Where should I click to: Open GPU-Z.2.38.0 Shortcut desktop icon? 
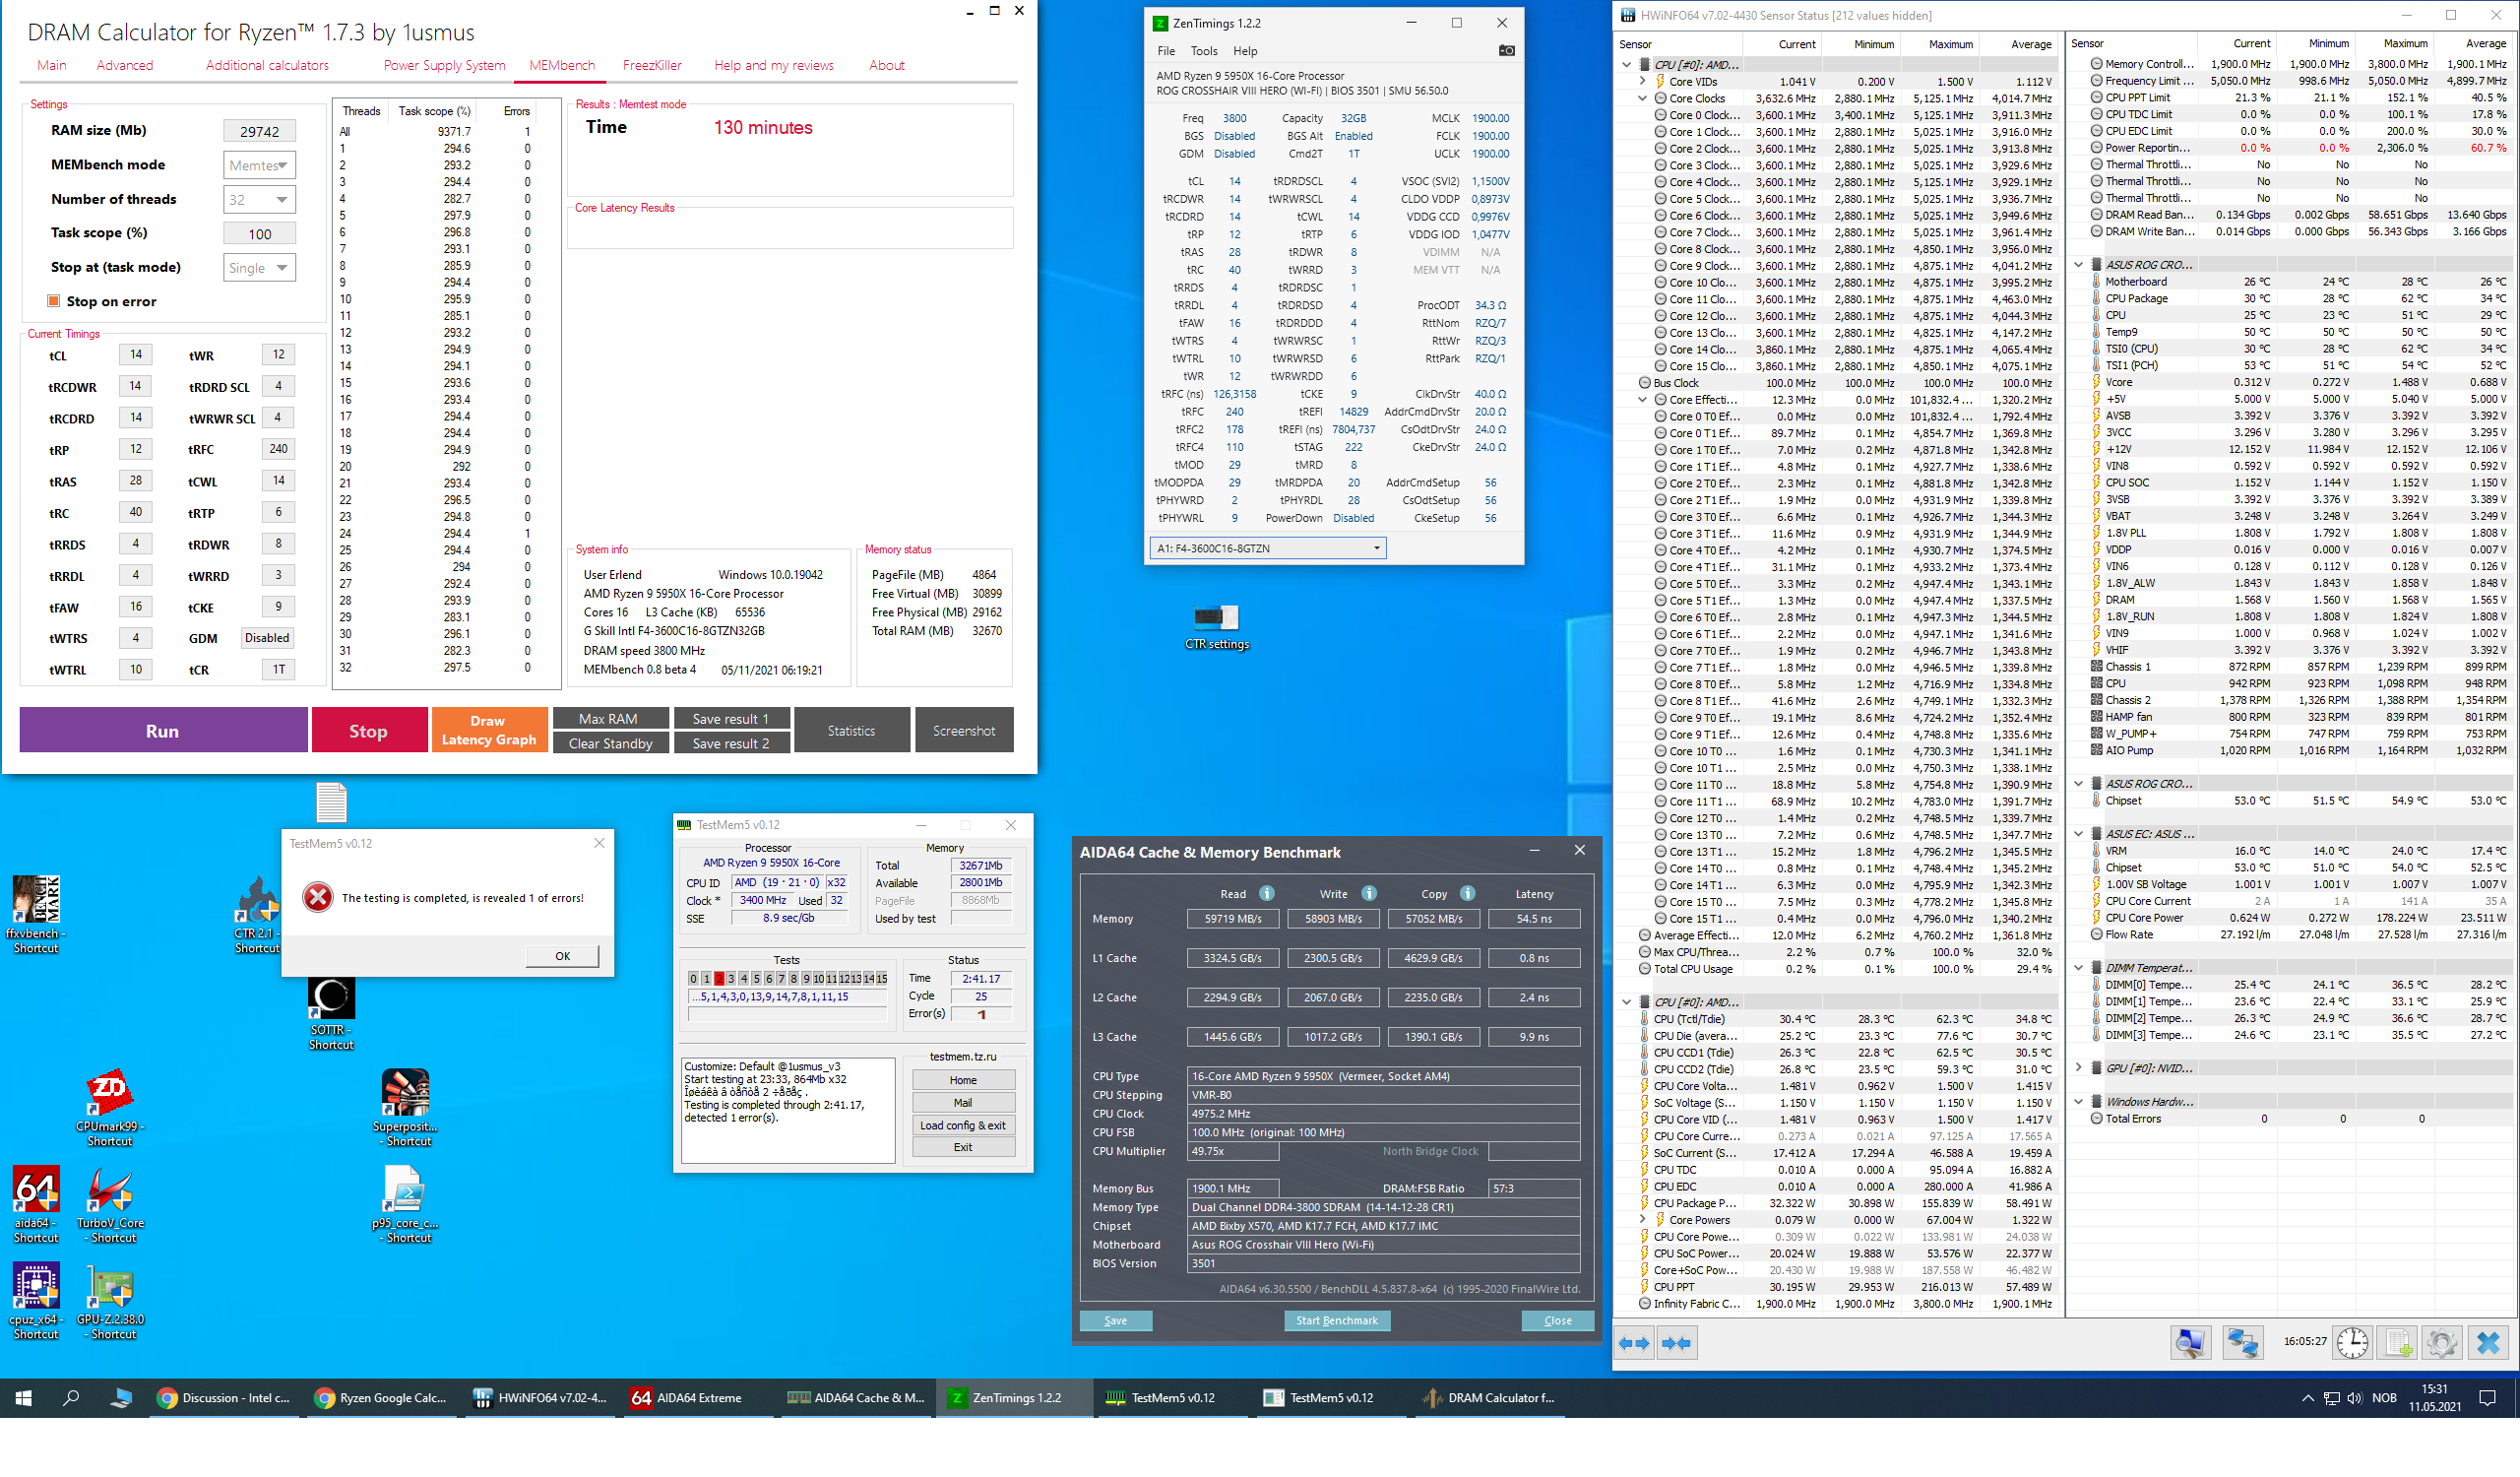pyautogui.click(x=111, y=1300)
